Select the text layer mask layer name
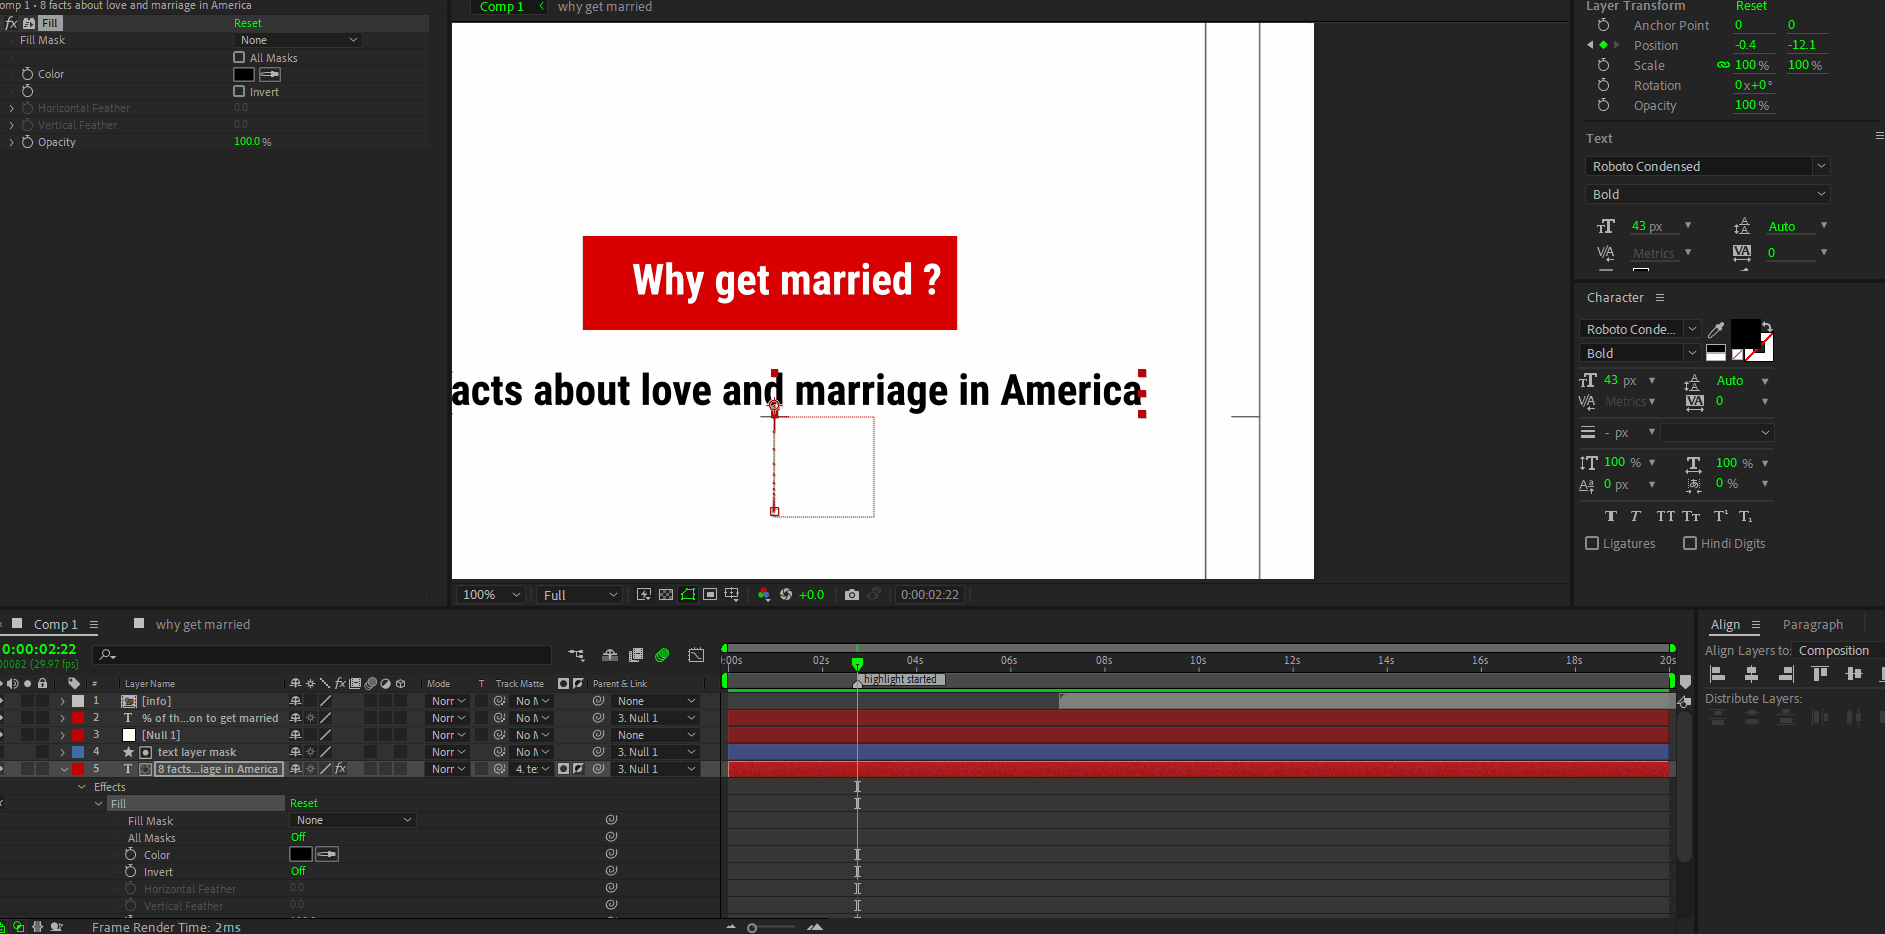This screenshot has width=1885, height=934. [x=197, y=752]
